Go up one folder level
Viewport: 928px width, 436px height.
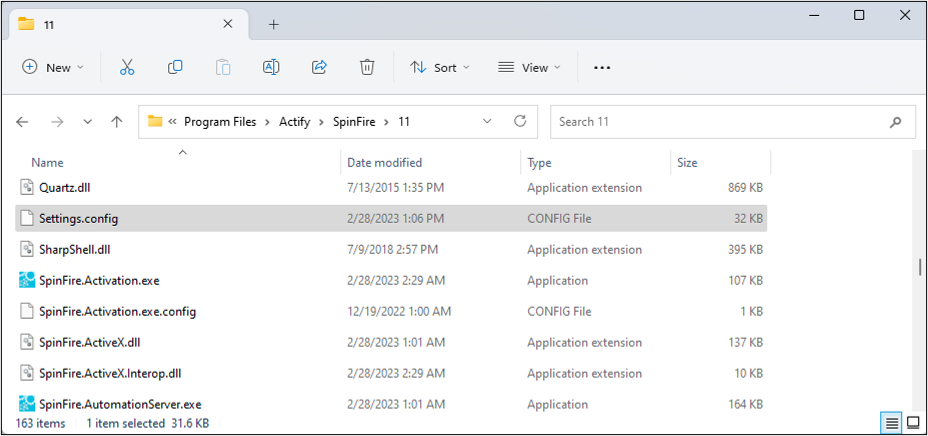(x=117, y=122)
